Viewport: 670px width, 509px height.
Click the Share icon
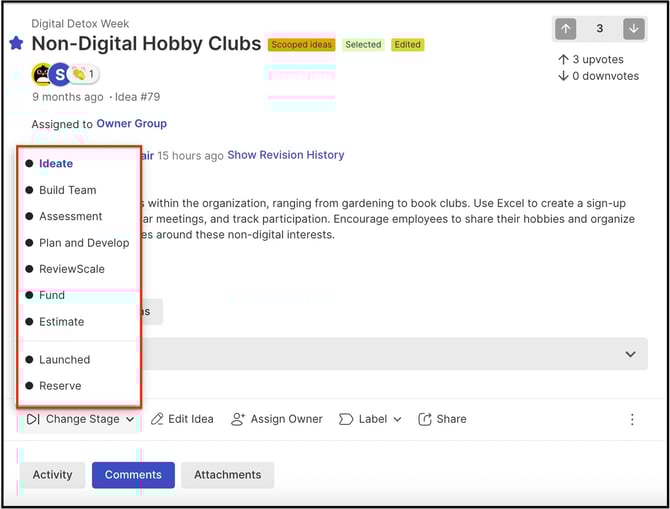point(425,419)
